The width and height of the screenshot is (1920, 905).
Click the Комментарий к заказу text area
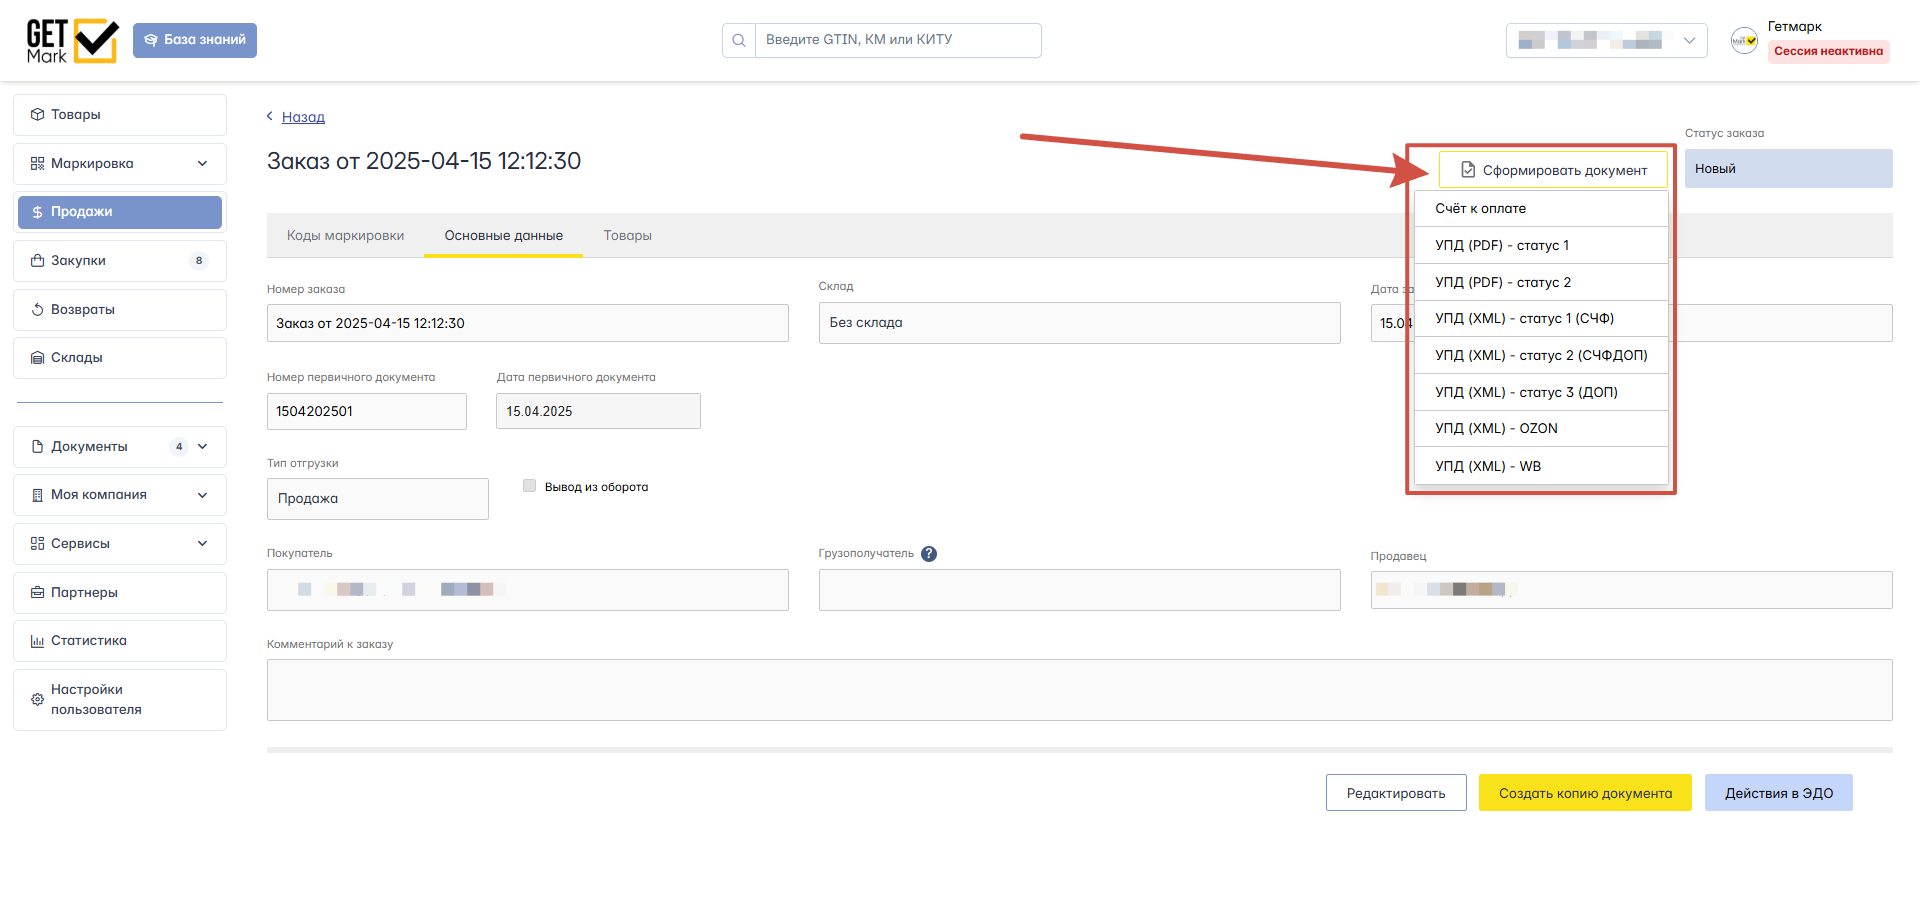tap(1080, 690)
